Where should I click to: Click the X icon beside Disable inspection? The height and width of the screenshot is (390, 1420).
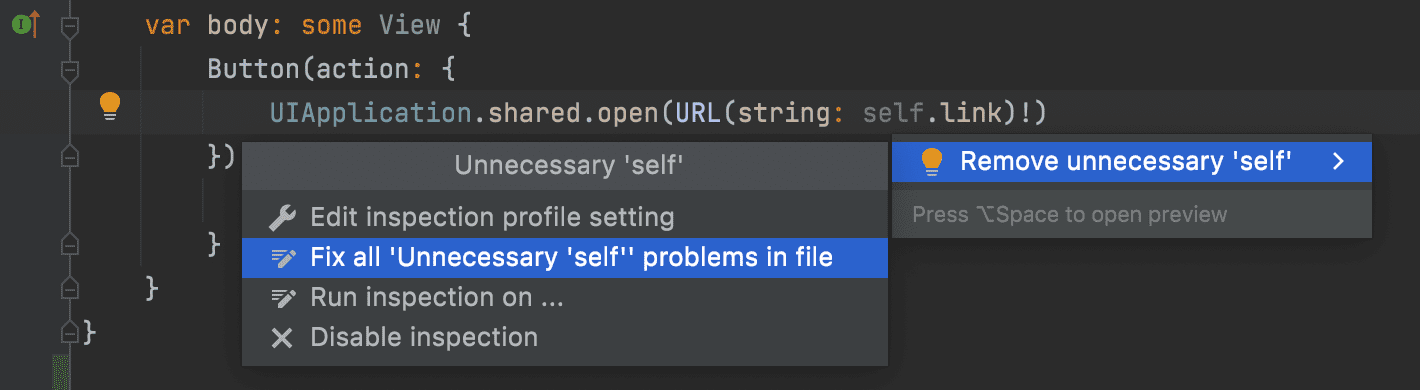click(x=283, y=338)
